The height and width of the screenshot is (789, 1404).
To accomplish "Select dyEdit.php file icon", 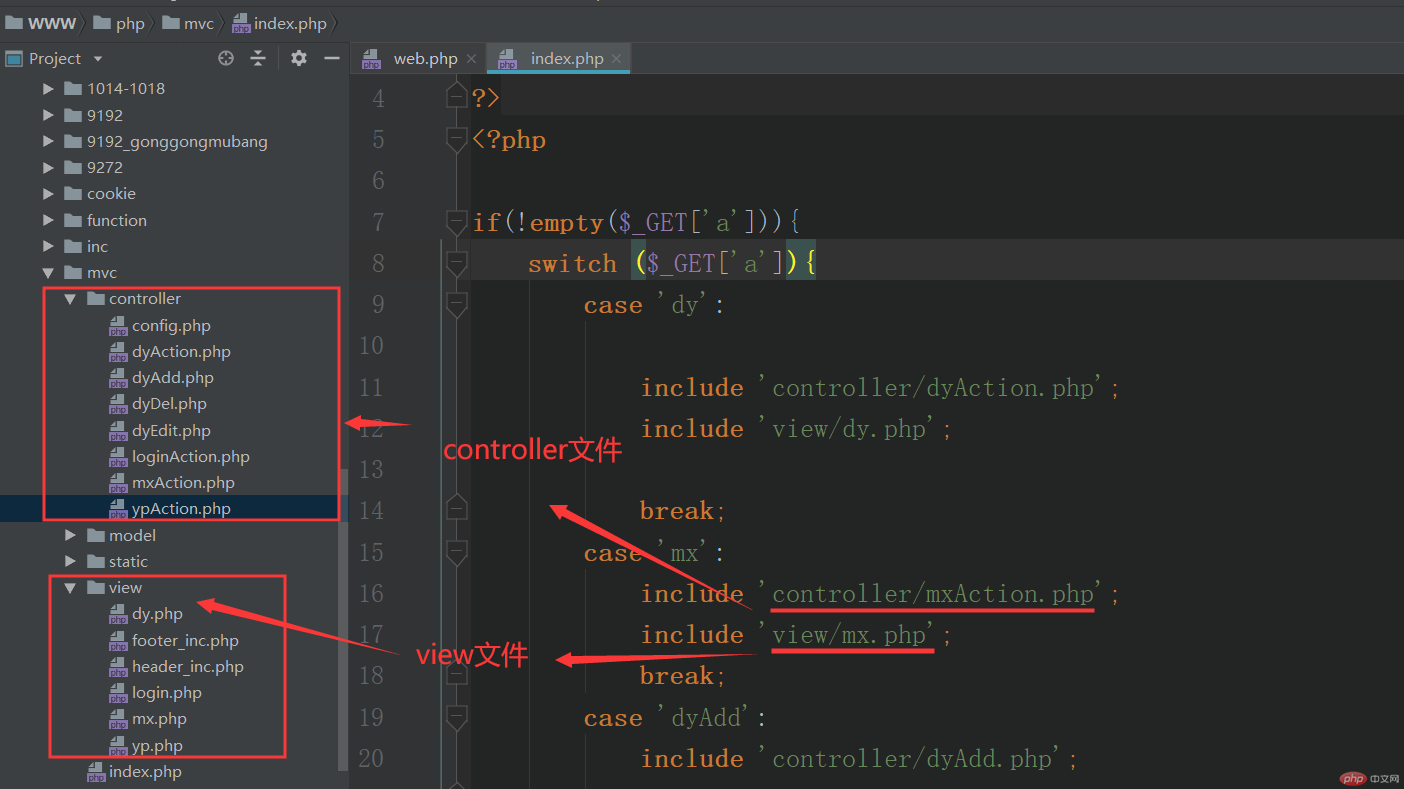I will [x=118, y=431].
